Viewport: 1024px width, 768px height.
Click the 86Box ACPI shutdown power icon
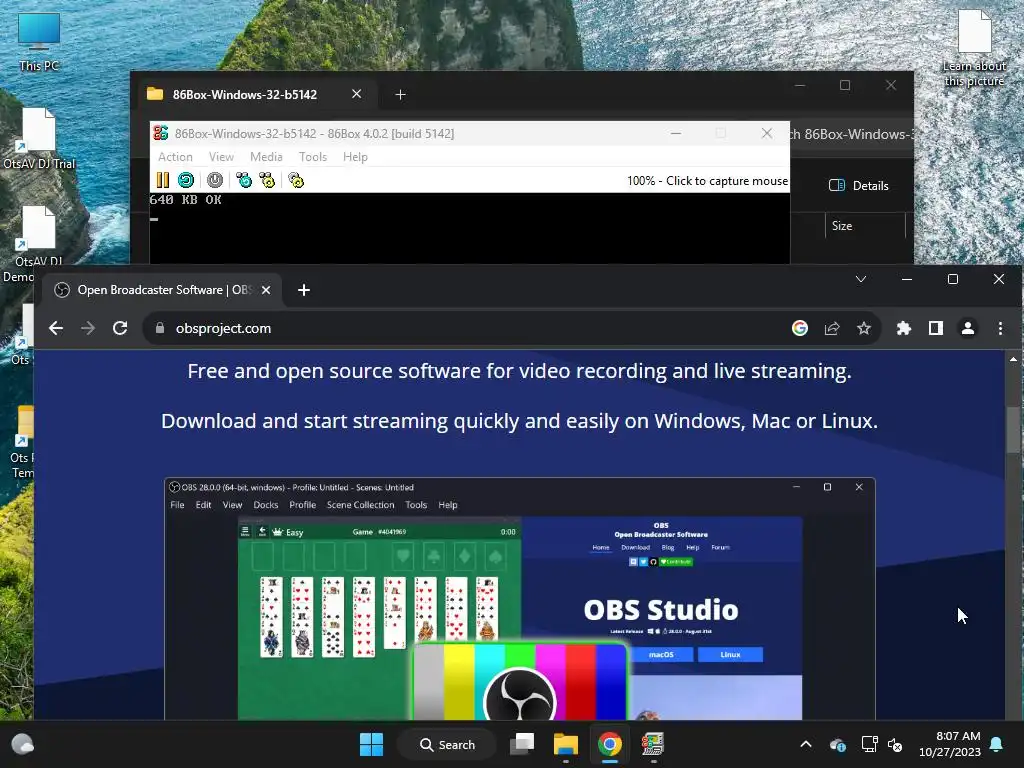pyautogui.click(x=215, y=180)
